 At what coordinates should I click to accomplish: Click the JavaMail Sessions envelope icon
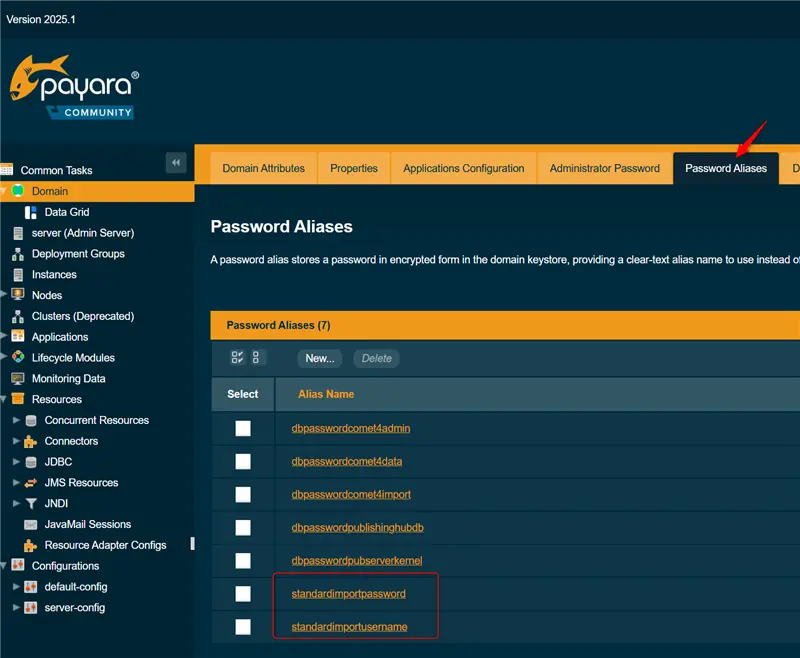(x=31, y=524)
